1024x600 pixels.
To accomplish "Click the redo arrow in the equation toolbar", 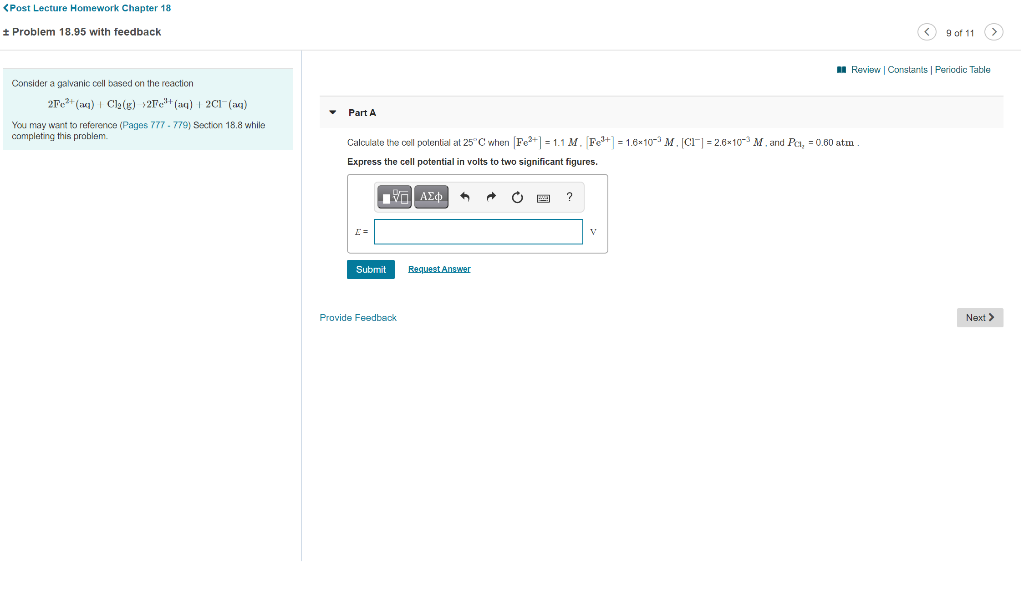I will point(490,197).
